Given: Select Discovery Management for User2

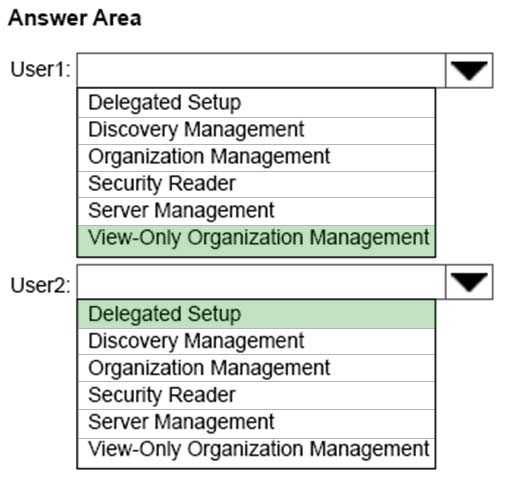Looking at the screenshot, I should coord(256,341).
